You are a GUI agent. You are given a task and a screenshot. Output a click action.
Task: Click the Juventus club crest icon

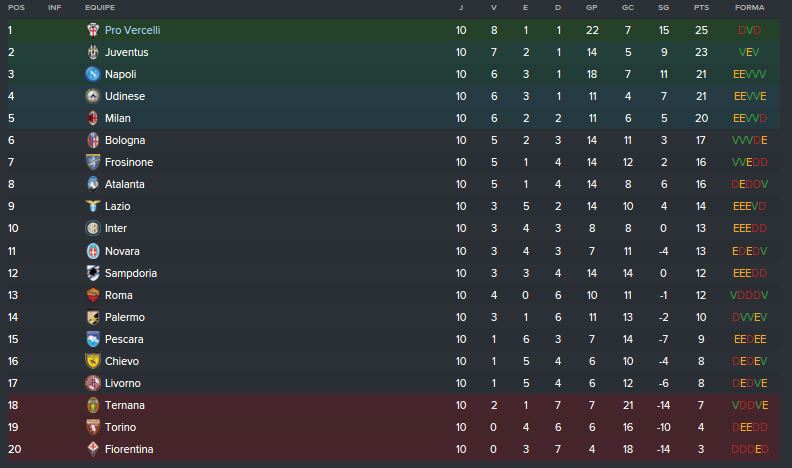pyautogui.click(x=93, y=52)
